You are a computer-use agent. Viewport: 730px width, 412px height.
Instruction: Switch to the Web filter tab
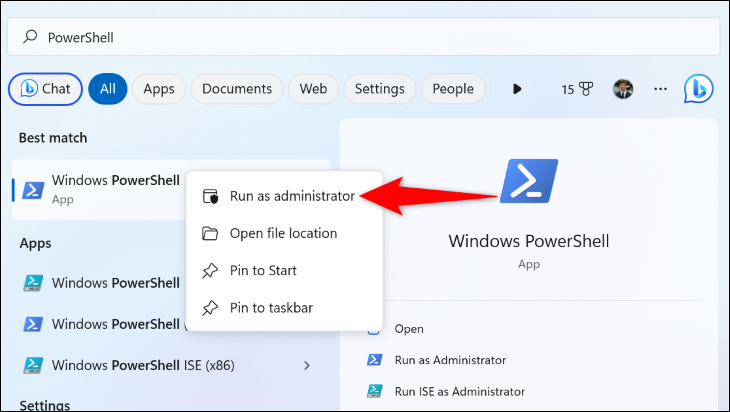tap(313, 89)
